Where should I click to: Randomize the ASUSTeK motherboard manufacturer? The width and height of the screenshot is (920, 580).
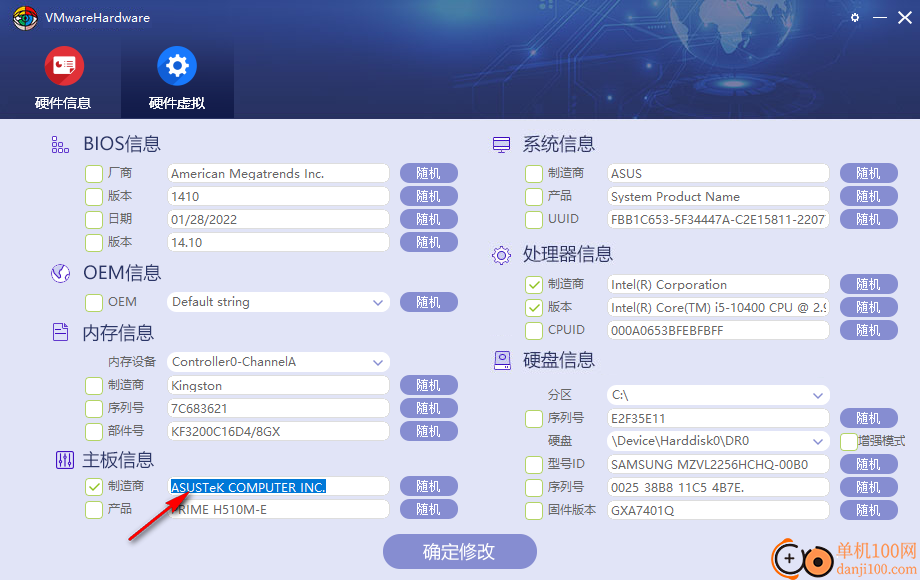pos(428,486)
